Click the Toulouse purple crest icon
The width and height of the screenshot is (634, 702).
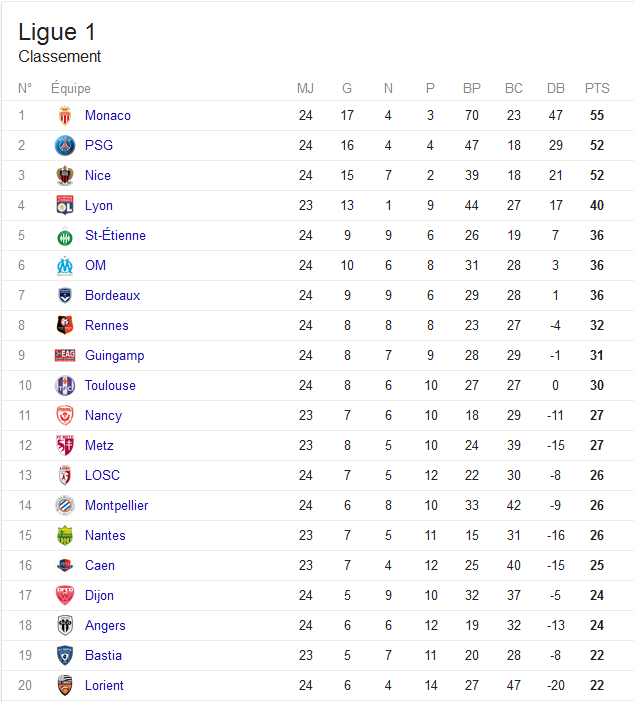click(65, 385)
